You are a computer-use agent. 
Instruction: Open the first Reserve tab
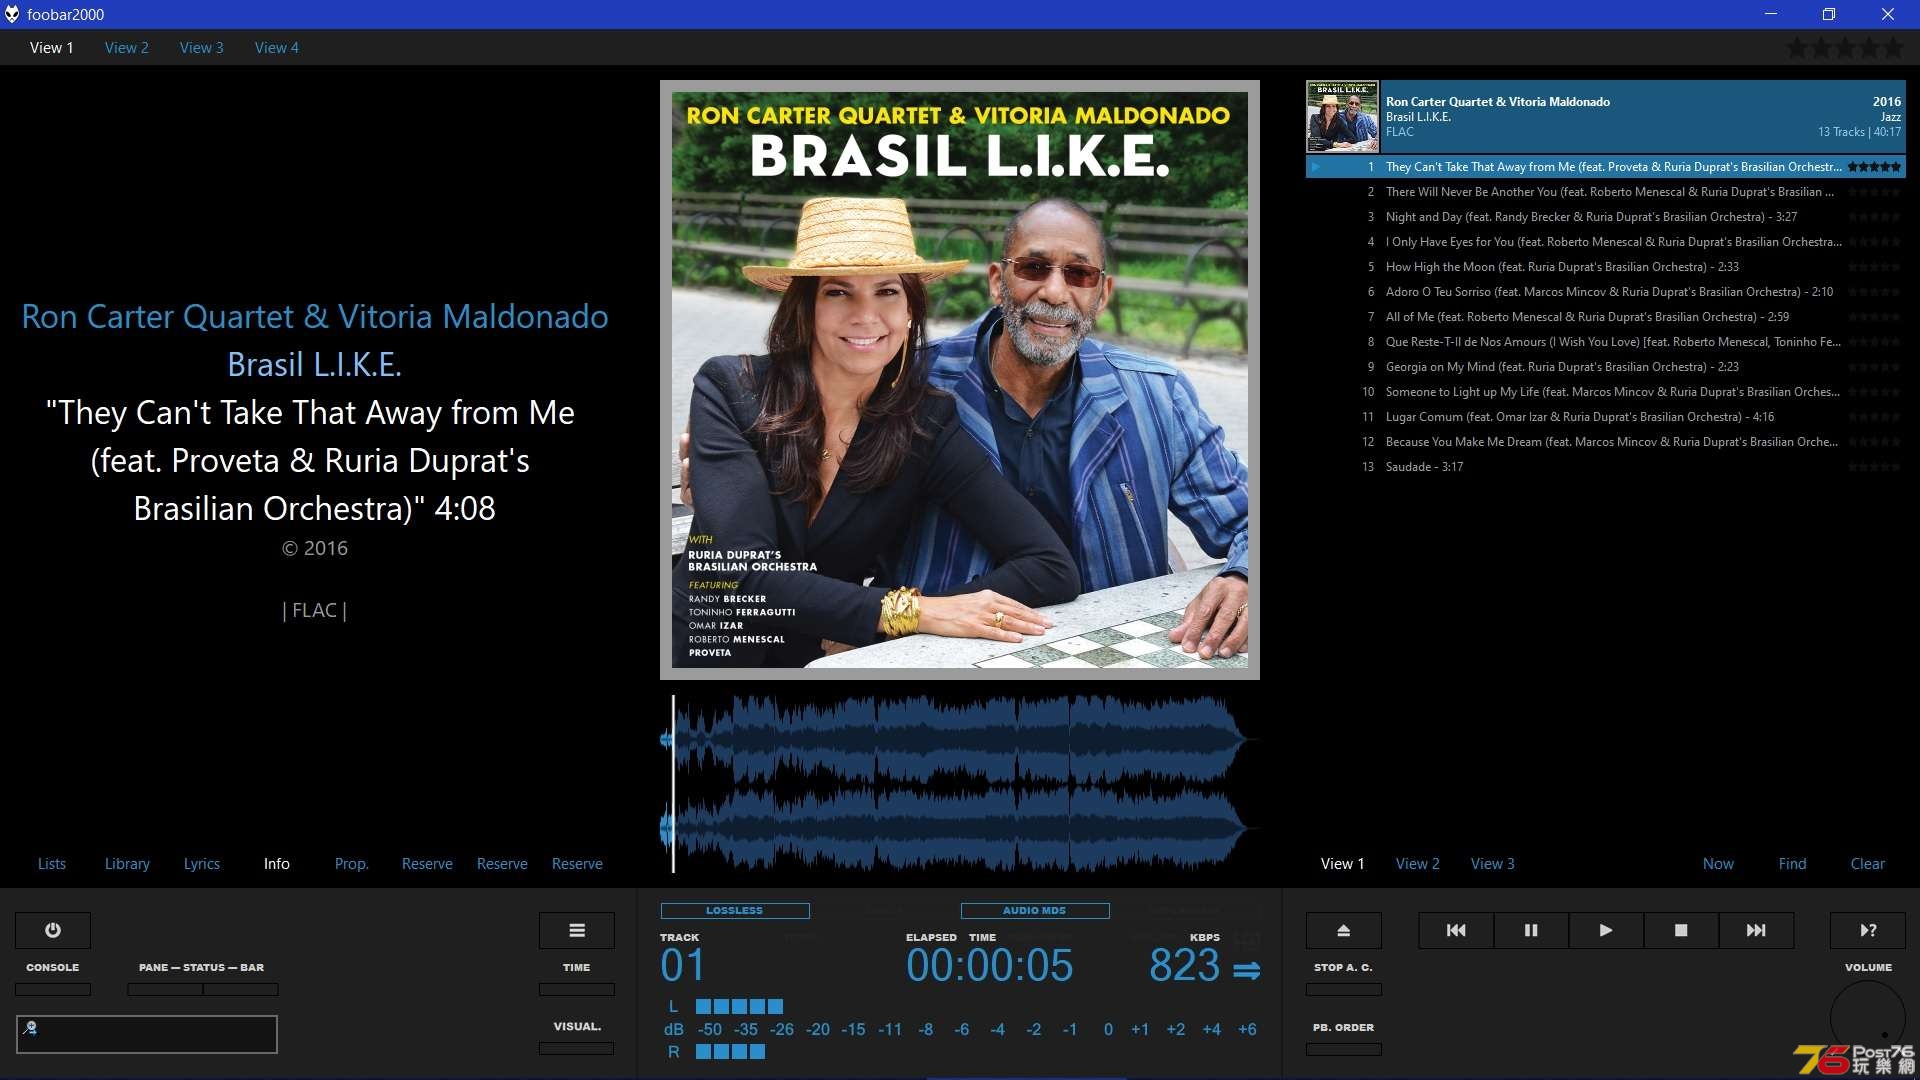[x=427, y=863]
